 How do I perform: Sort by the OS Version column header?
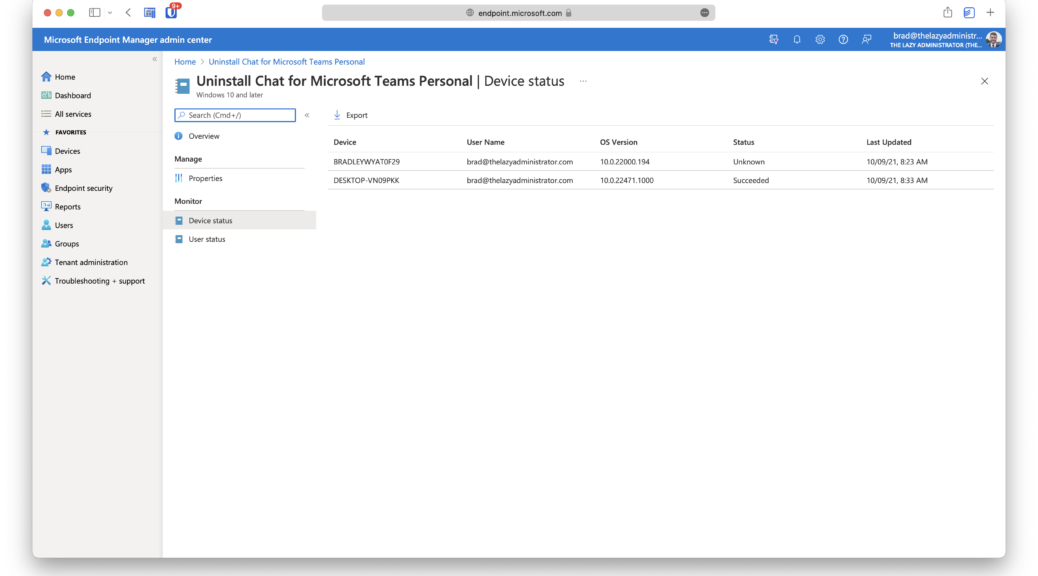click(618, 142)
